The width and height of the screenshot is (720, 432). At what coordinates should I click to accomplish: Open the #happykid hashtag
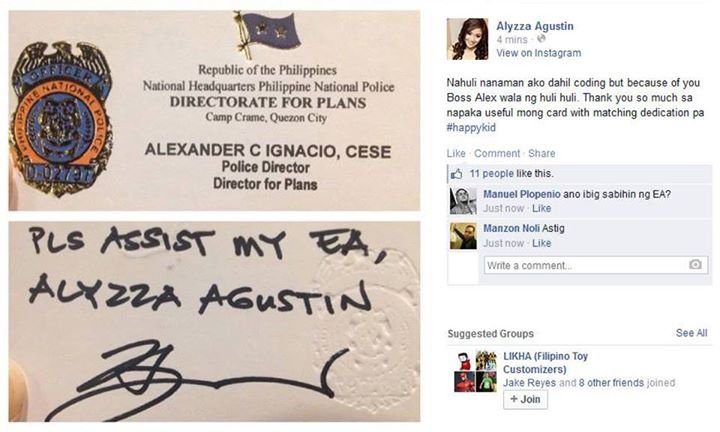[471, 128]
